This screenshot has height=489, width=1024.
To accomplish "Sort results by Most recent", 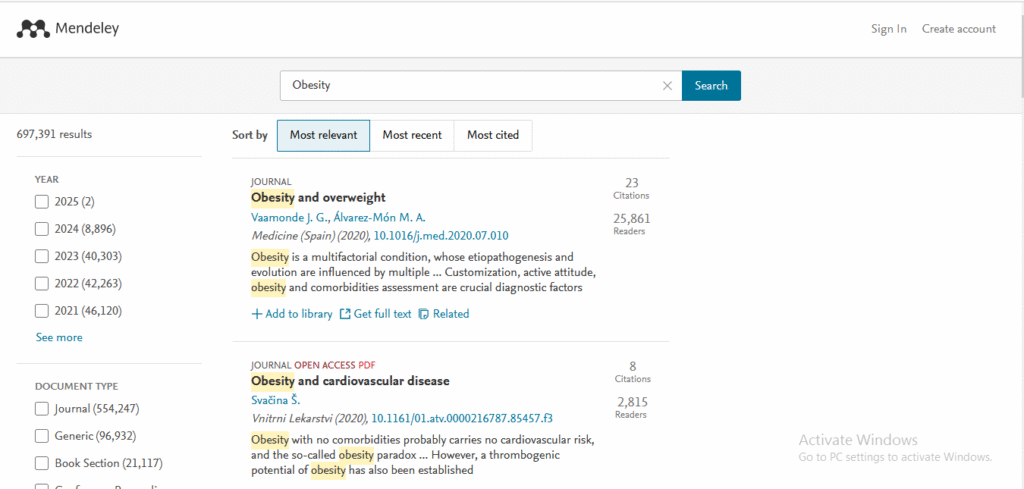I will [x=412, y=136].
